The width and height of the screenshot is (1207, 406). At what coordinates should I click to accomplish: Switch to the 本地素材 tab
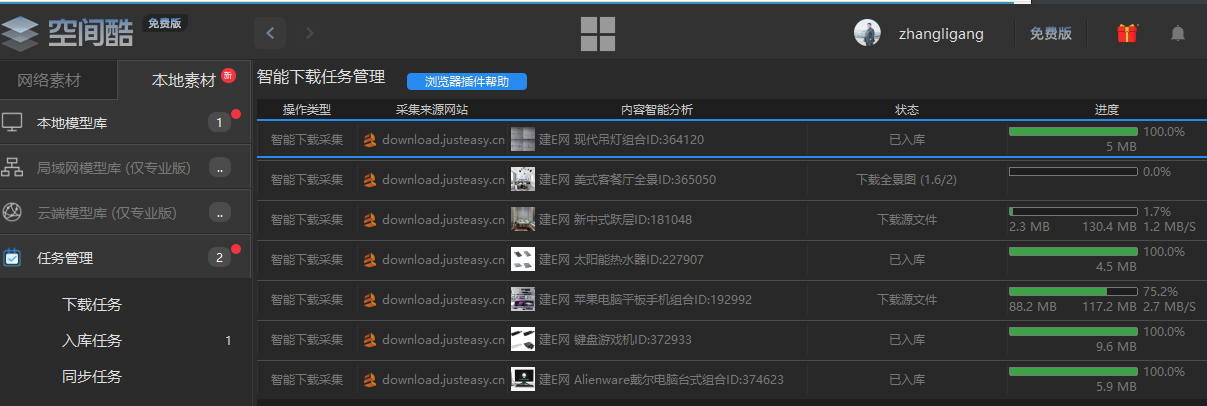(x=183, y=80)
